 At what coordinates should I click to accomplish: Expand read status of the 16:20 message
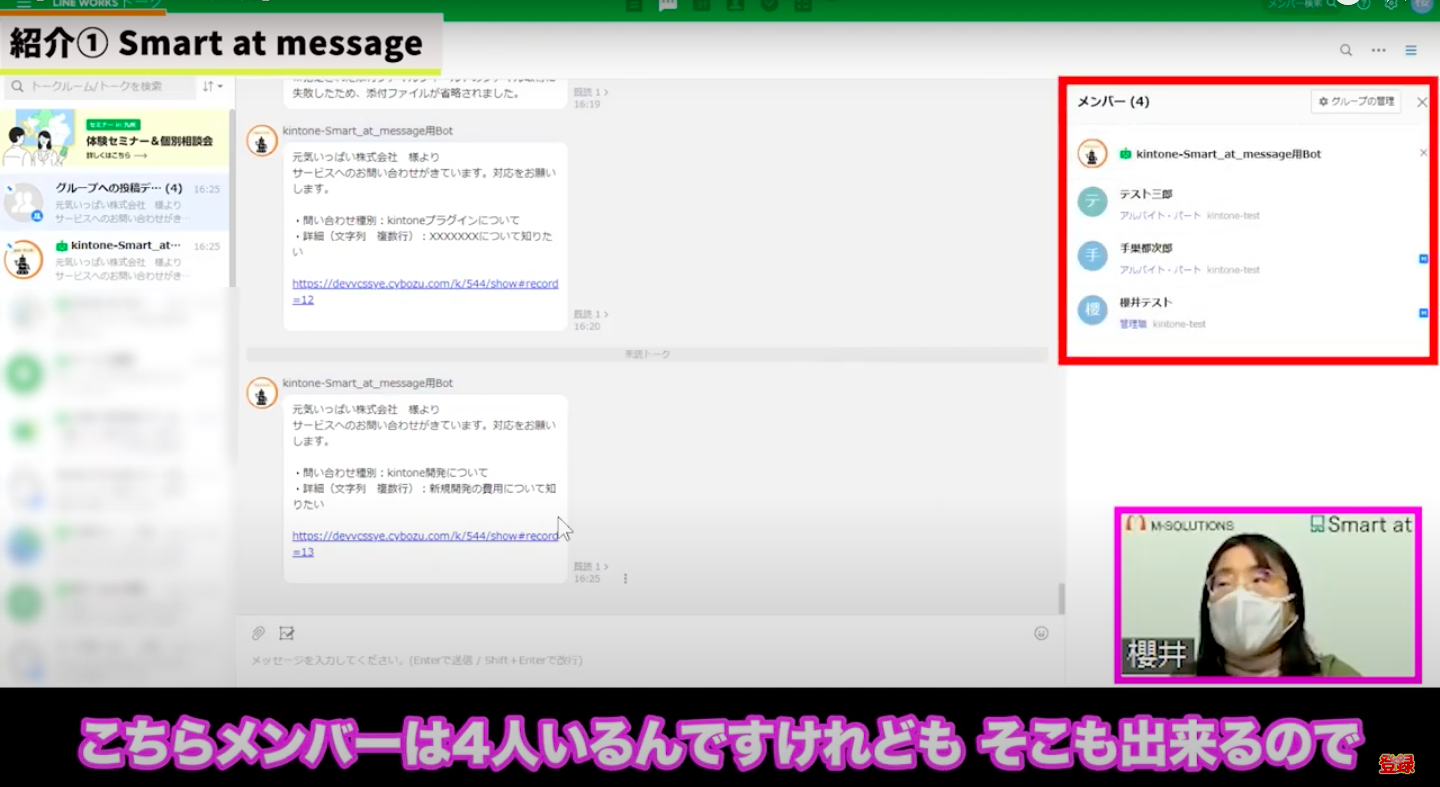[590, 314]
